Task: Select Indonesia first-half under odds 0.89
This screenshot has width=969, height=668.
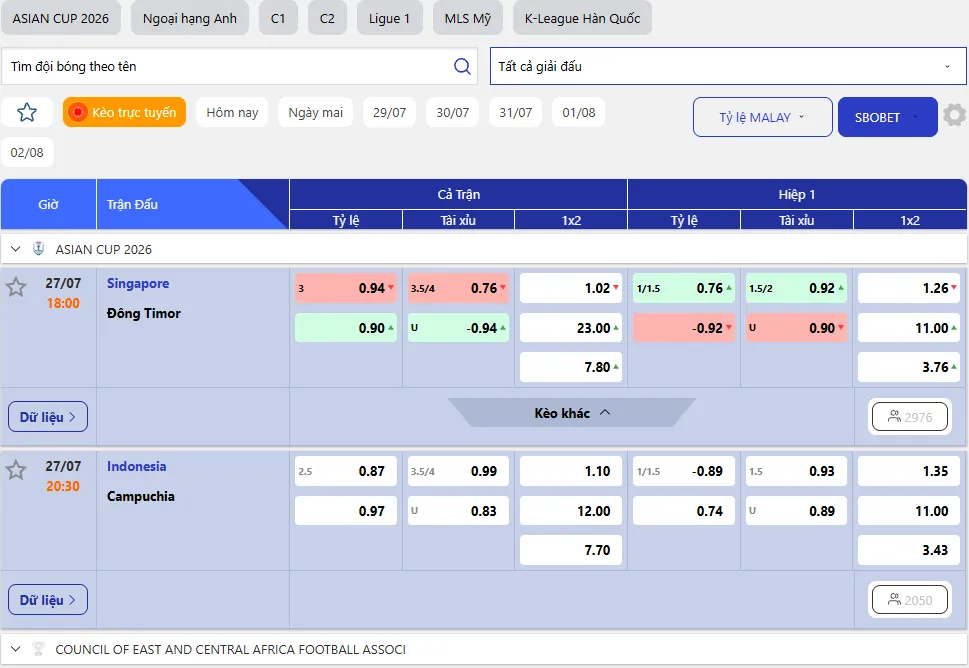Action: pos(796,510)
